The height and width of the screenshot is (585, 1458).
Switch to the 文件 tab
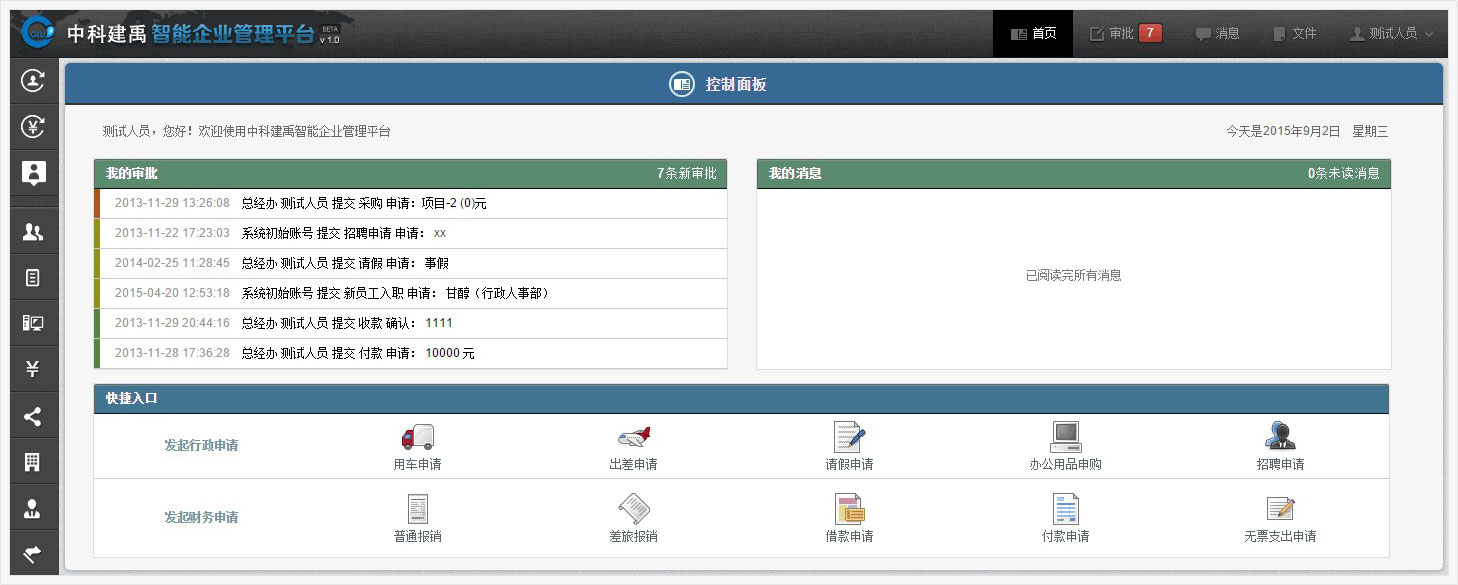[x=1295, y=33]
